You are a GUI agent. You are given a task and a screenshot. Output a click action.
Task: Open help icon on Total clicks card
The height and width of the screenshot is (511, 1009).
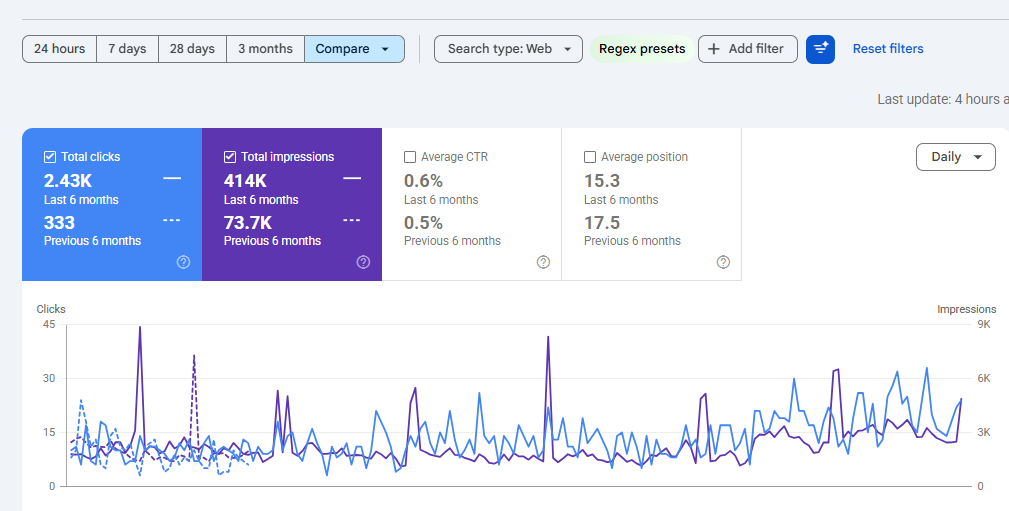(183, 262)
